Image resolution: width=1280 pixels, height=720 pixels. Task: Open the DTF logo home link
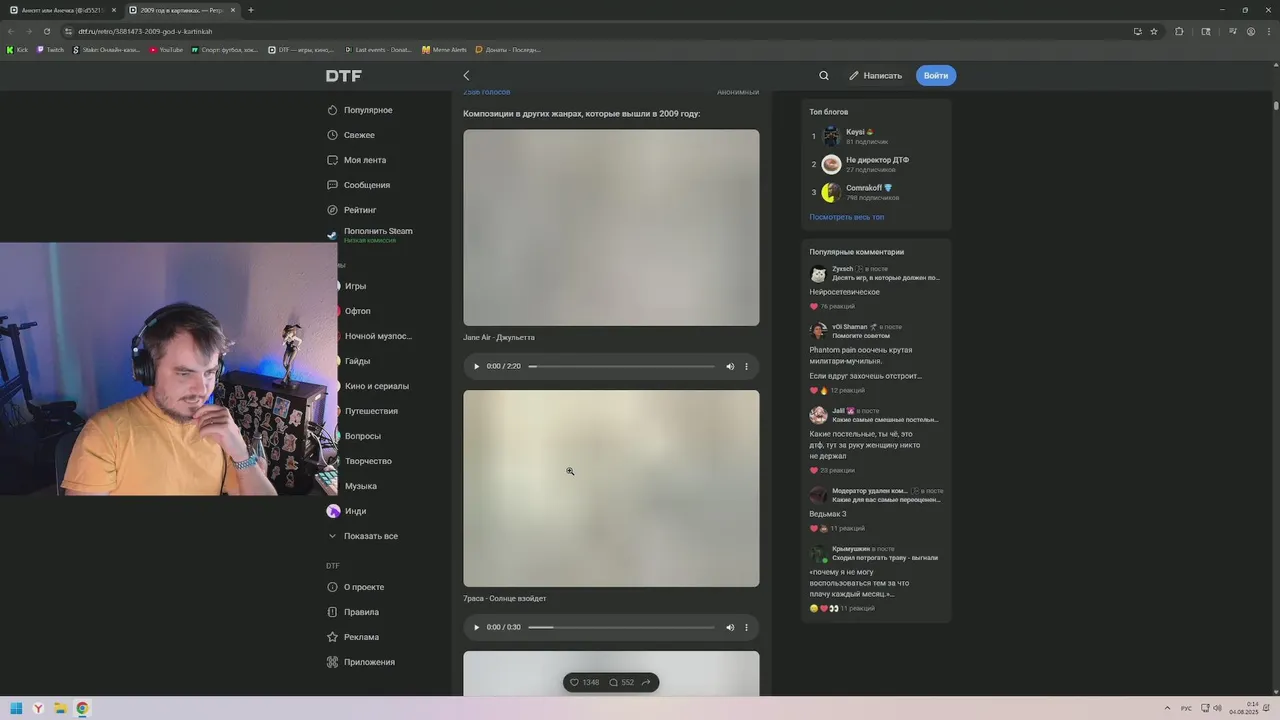343,76
